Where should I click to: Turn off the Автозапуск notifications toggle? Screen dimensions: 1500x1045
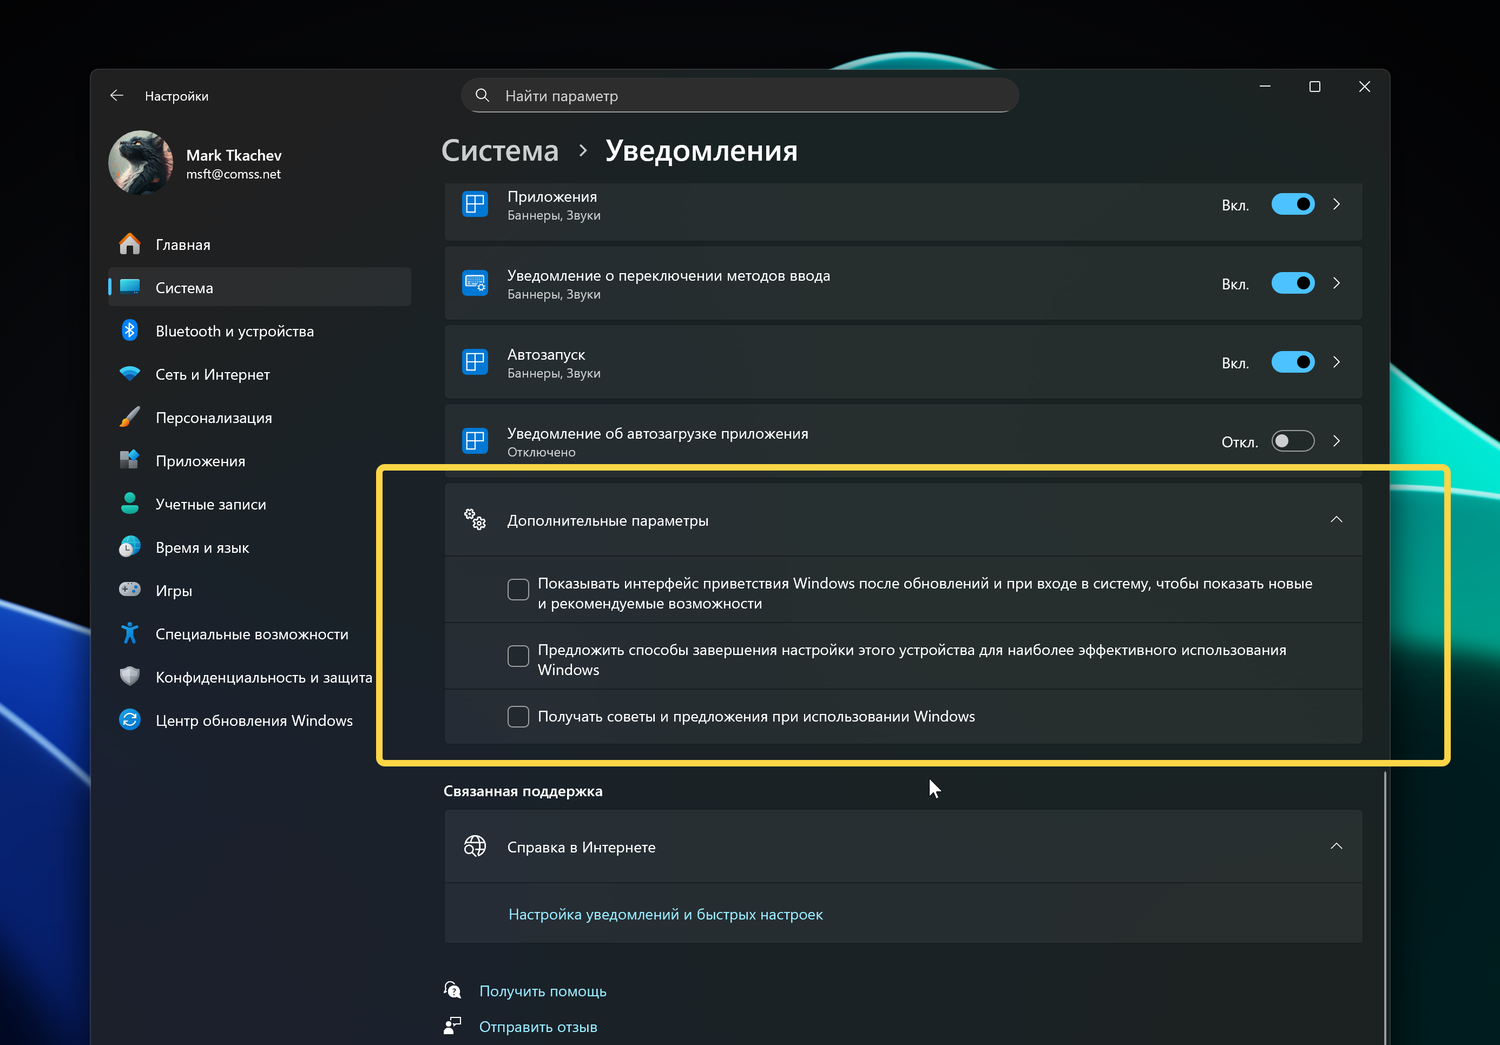(x=1292, y=362)
